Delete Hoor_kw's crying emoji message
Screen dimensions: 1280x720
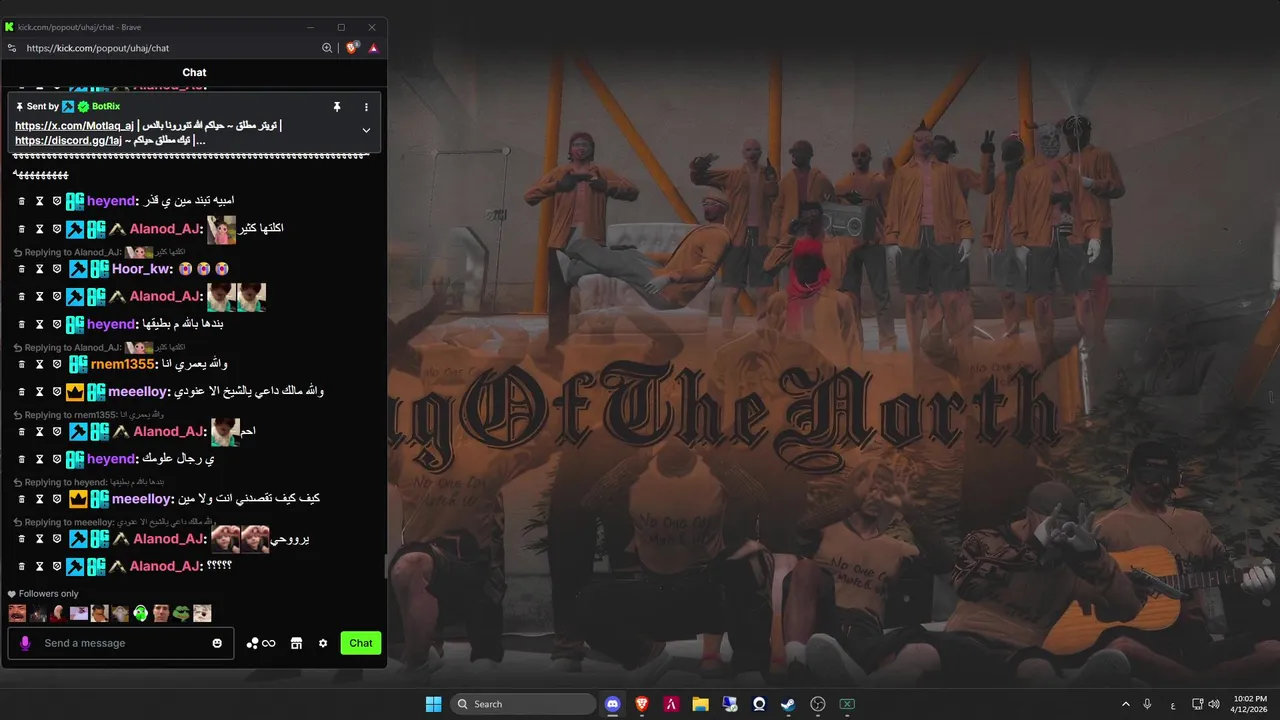click(x=22, y=269)
